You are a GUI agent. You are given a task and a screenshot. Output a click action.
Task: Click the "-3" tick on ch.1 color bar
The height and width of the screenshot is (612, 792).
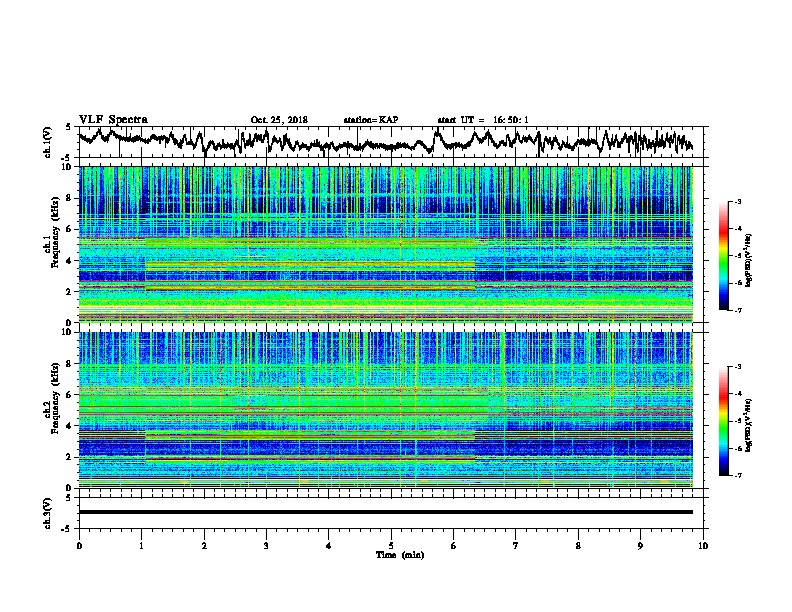coord(738,202)
